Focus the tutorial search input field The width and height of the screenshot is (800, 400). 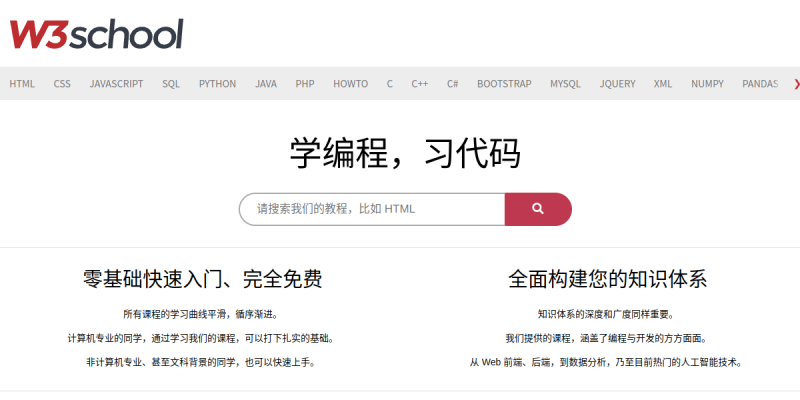(372, 209)
